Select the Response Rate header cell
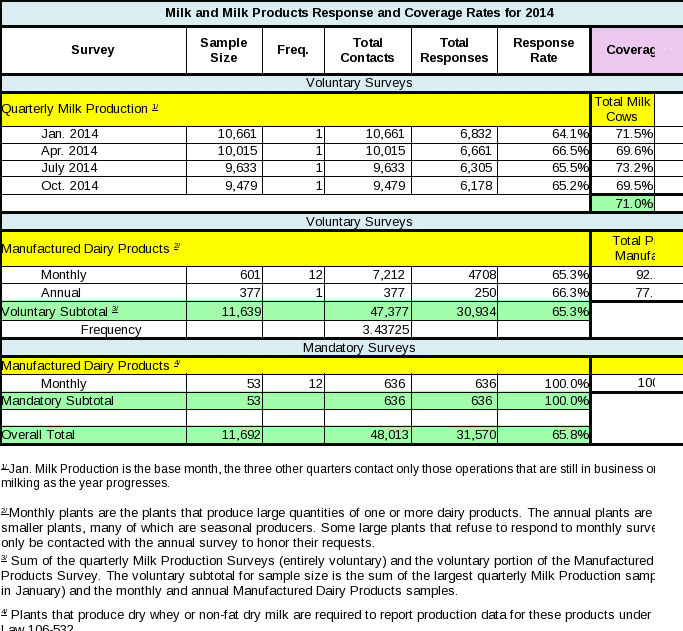Viewport: 683px width, 631px height. pos(544,50)
